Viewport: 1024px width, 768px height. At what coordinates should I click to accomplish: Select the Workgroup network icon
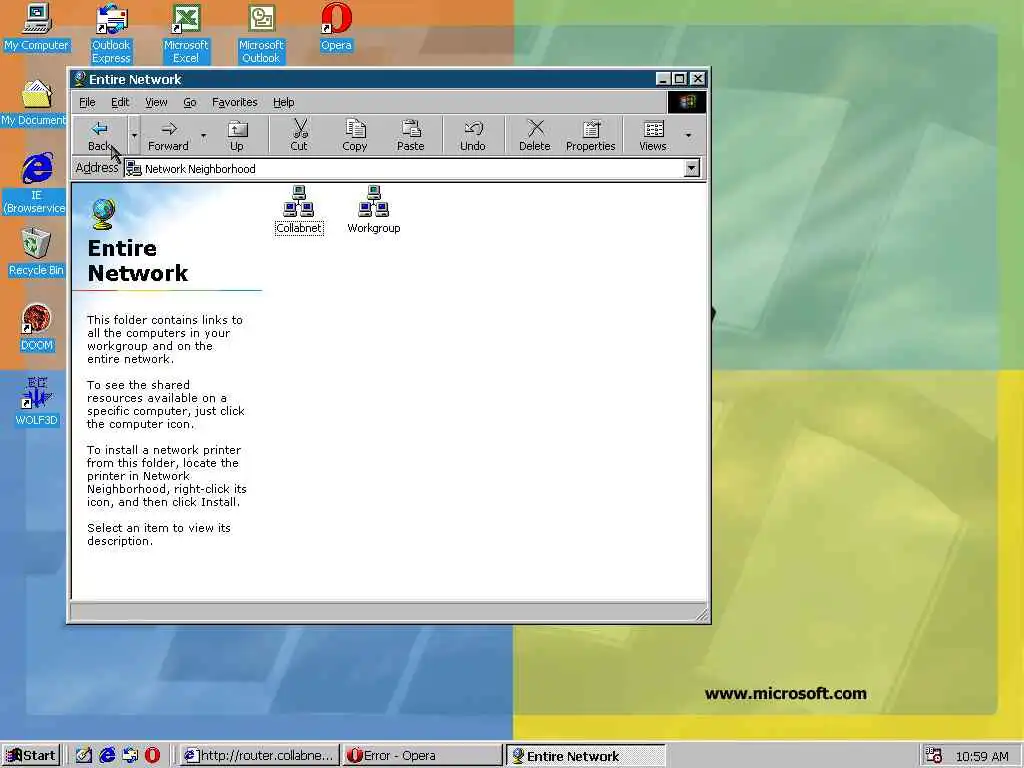pyautogui.click(x=374, y=210)
